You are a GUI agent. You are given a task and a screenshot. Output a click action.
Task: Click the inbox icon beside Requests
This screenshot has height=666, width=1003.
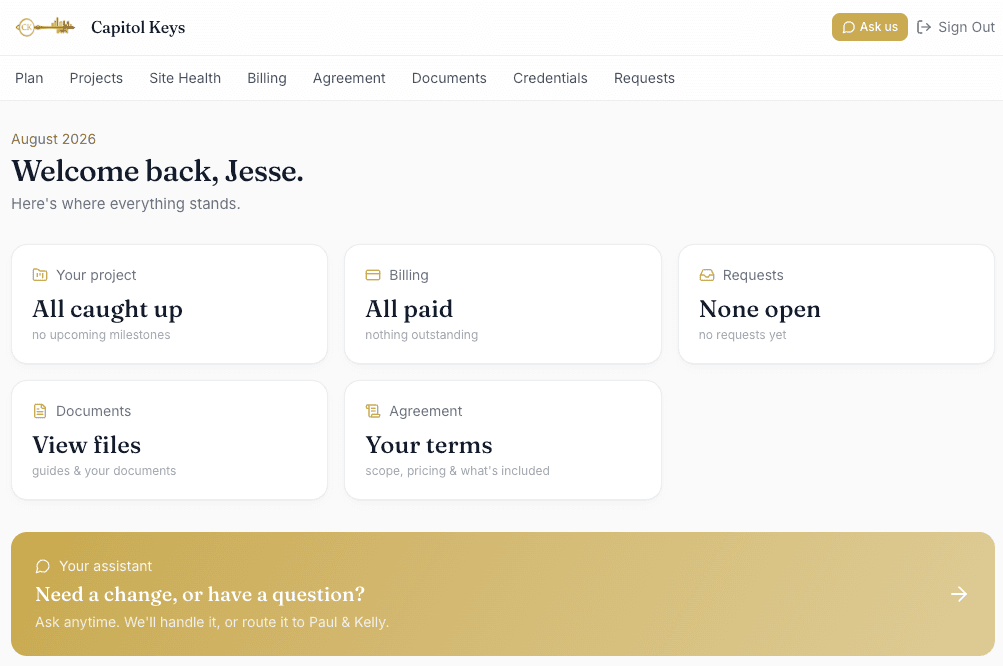(707, 275)
